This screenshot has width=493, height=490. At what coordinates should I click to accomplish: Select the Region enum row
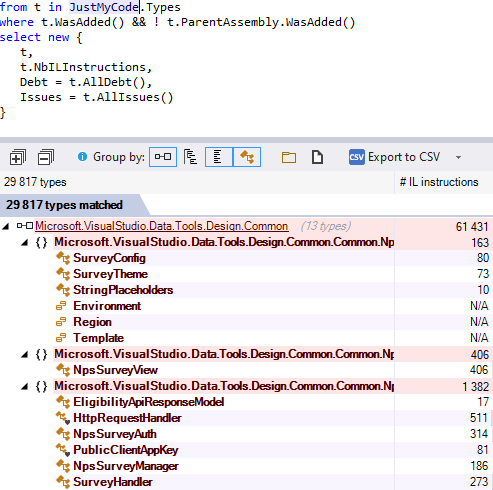[246, 322]
